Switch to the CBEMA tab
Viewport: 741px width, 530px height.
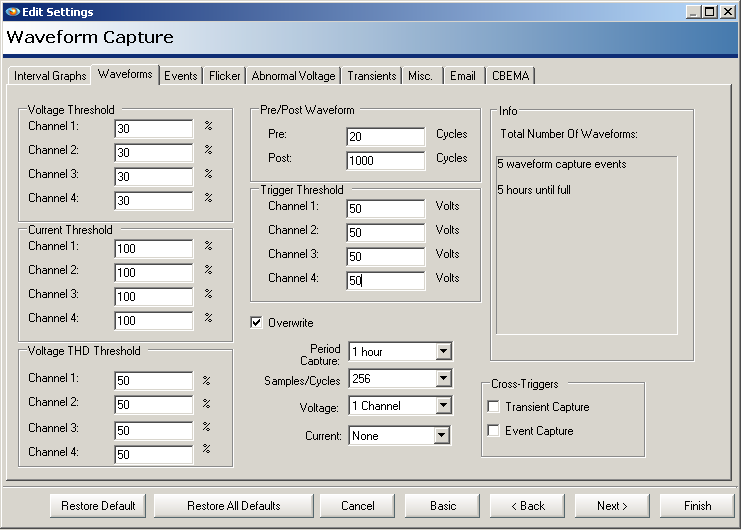(510, 76)
